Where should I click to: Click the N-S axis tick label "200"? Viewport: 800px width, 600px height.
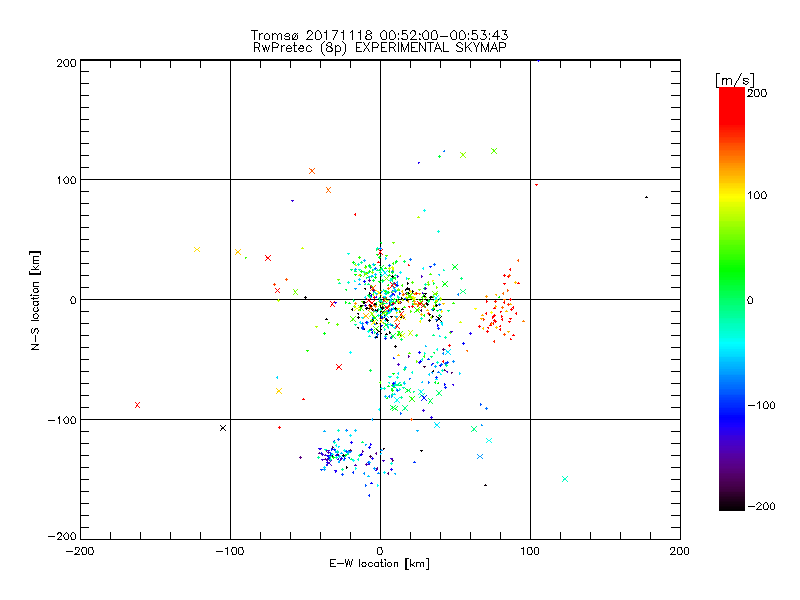66,63
